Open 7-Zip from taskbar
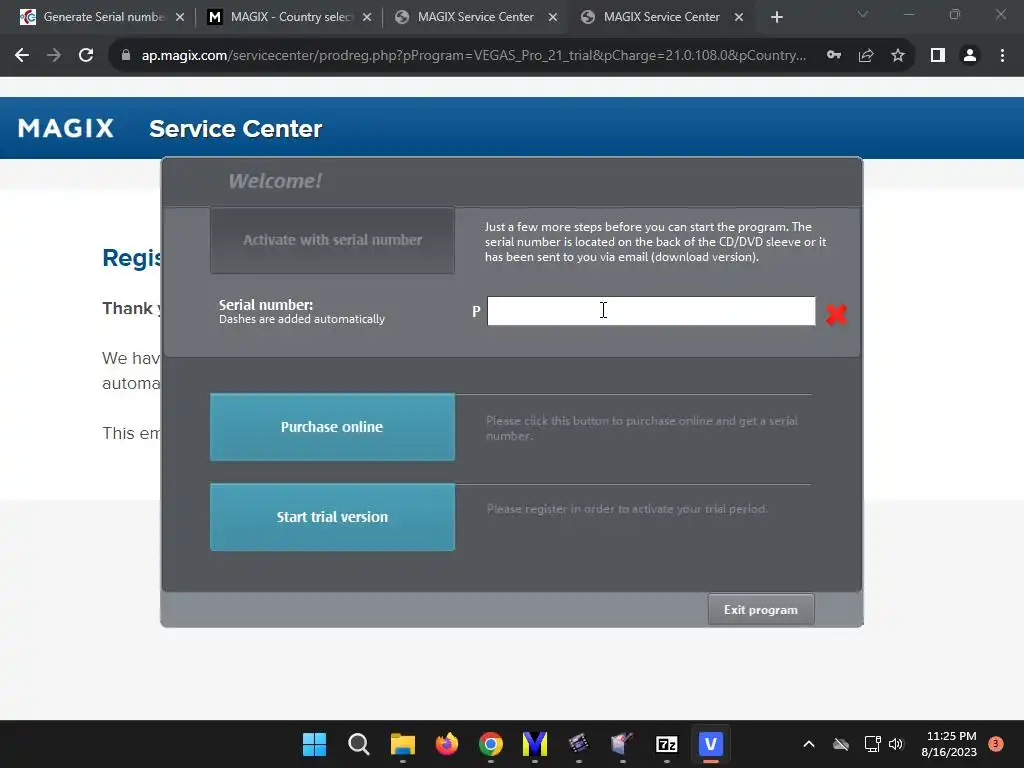Image resolution: width=1024 pixels, height=768 pixels. 667,744
